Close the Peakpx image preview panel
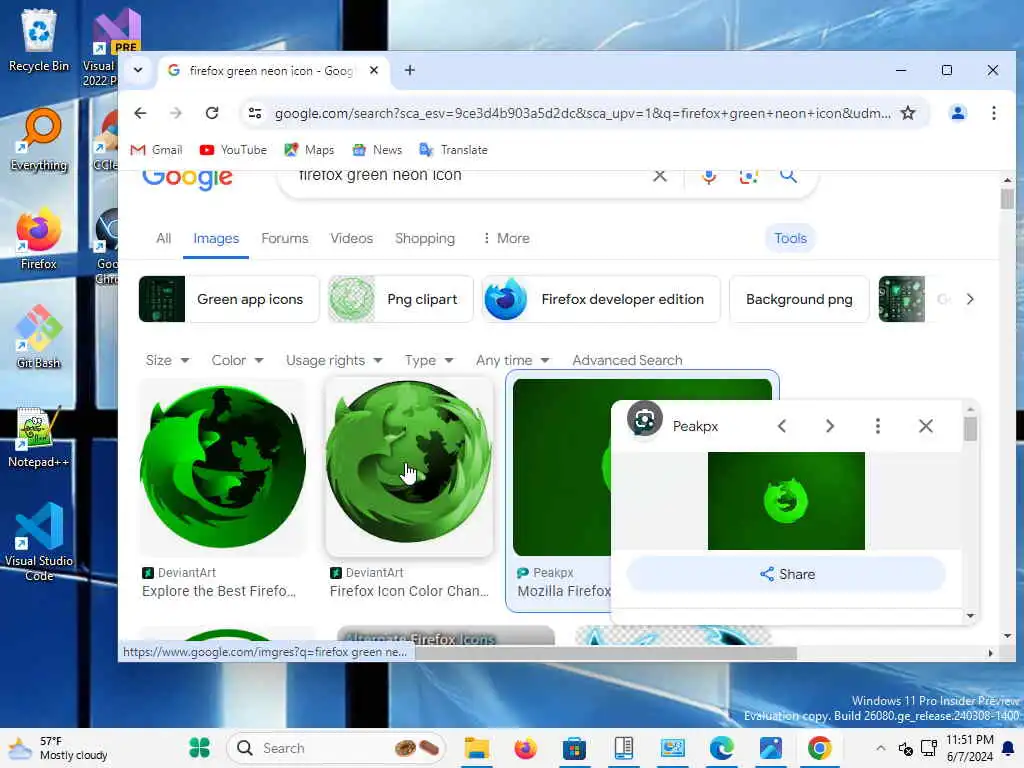This screenshot has height=768, width=1024. click(x=925, y=426)
